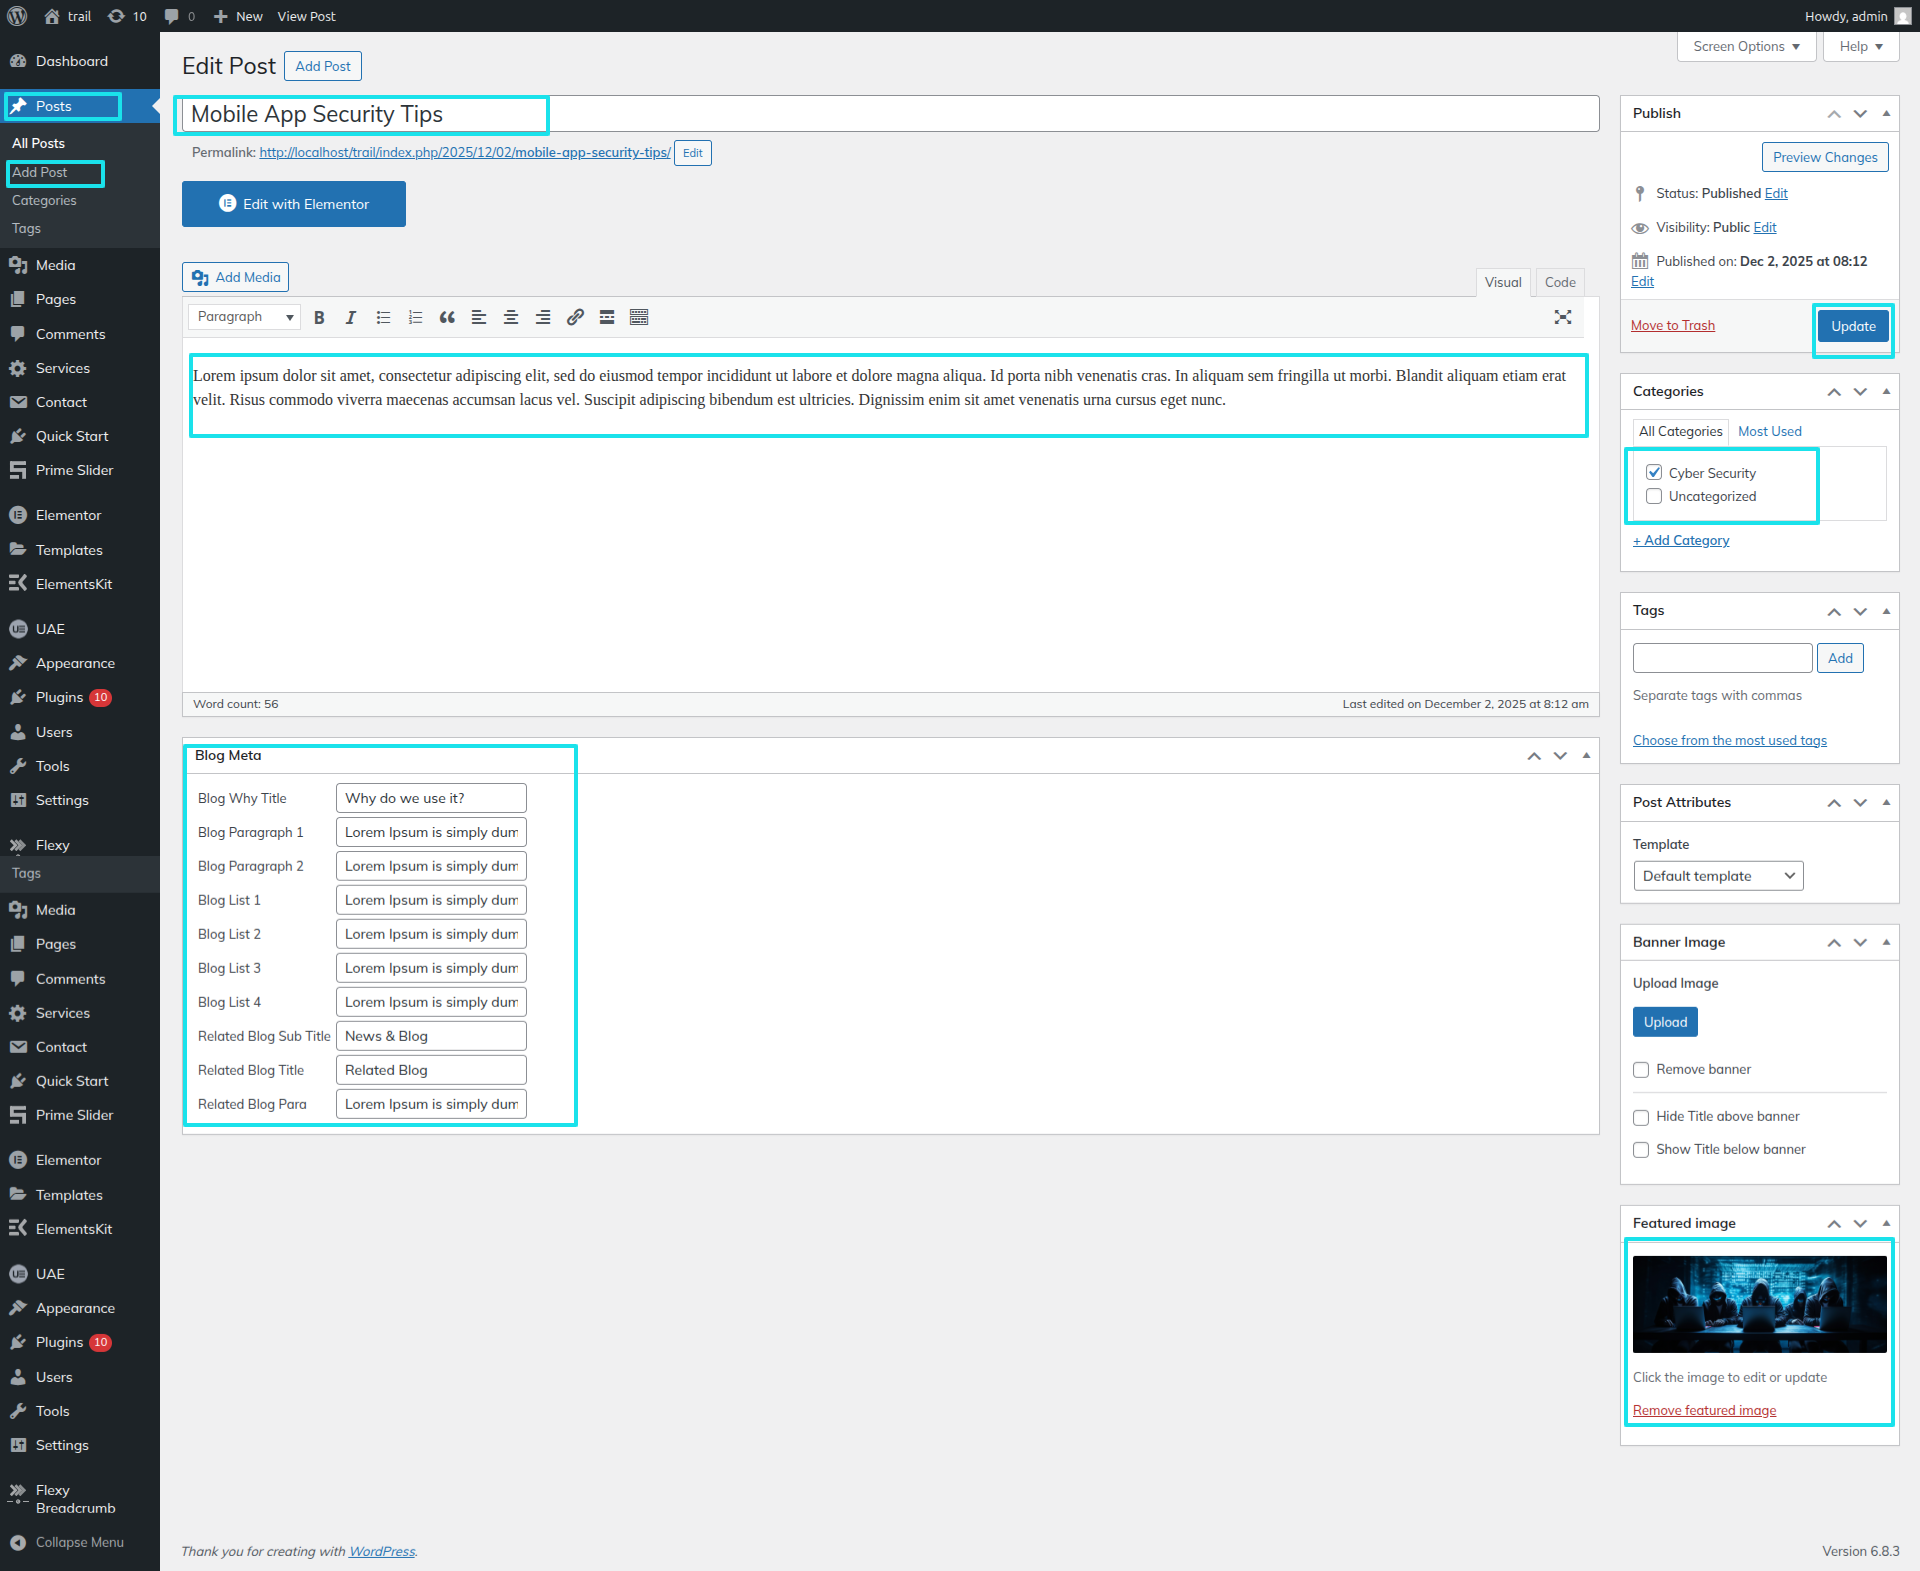Apply italic formatting in the editor
Viewport: 1920px width, 1571px height.
pyautogui.click(x=351, y=317)
